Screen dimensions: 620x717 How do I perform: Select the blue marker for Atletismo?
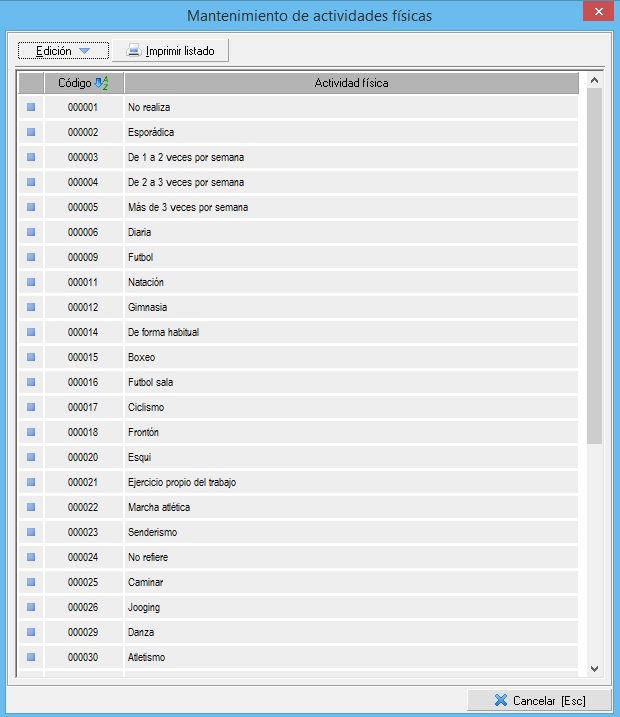(x=31, y=657)
